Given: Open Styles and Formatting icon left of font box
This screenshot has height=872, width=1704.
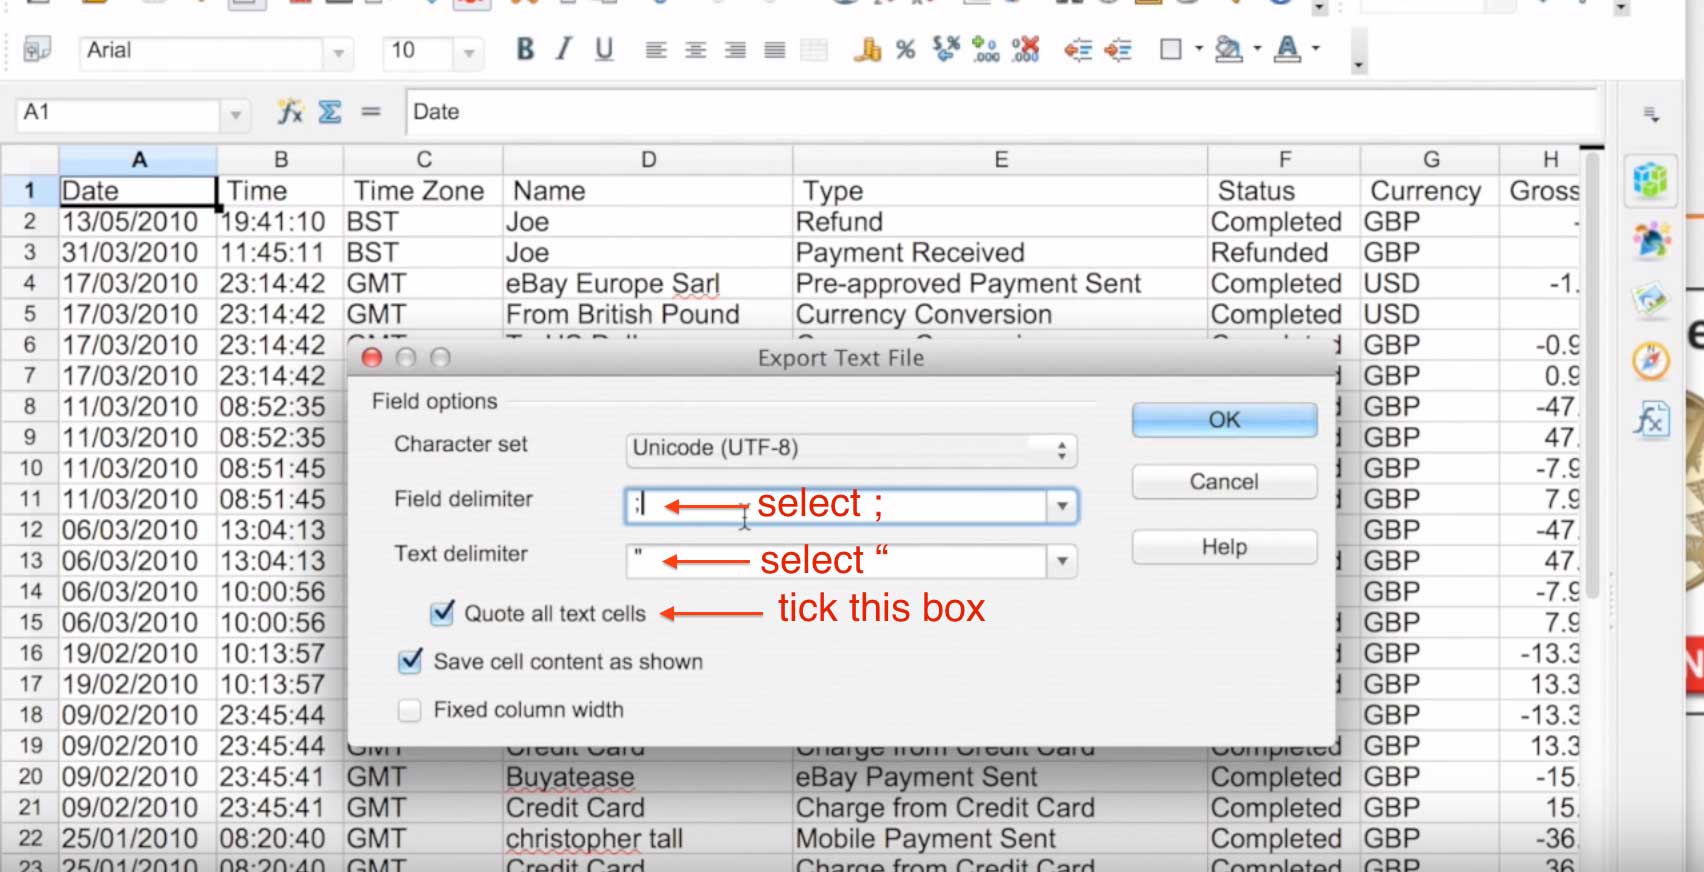Looking at the screenshot, I should (x=37, y=49).
